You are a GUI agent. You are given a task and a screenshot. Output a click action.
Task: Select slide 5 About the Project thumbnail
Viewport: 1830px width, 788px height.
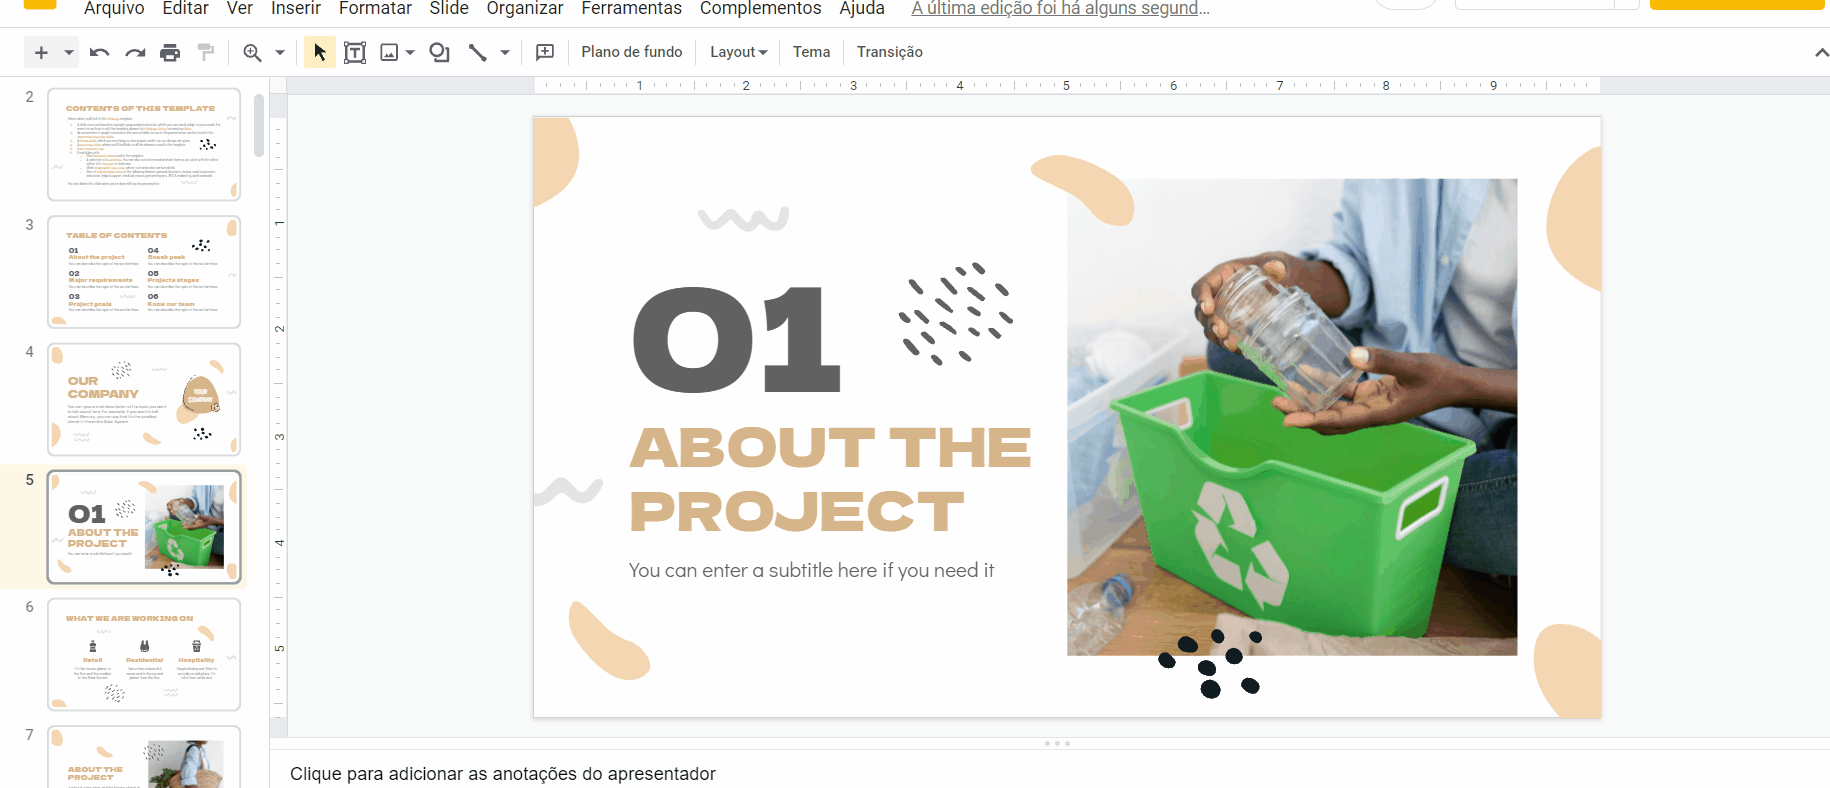[x=144, y=527]
